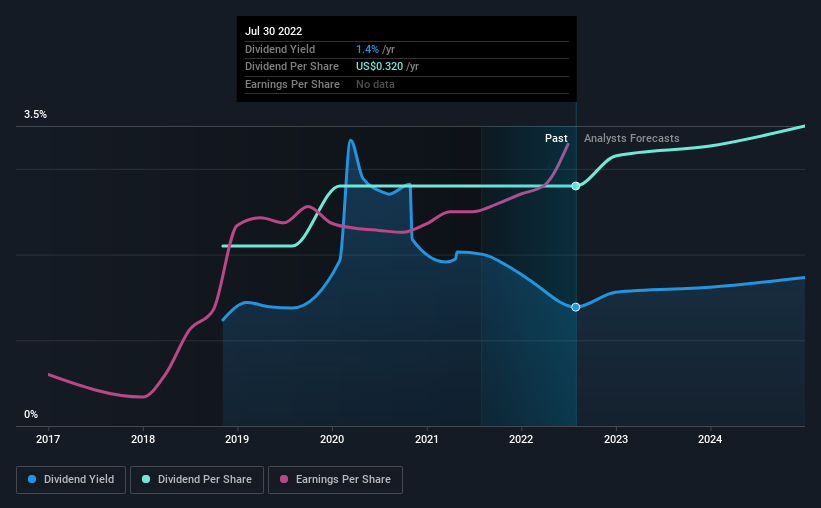This screenshot has width=821, height=508.
Task: Click the 2019 x-axis label
Action: coord(237,439)
